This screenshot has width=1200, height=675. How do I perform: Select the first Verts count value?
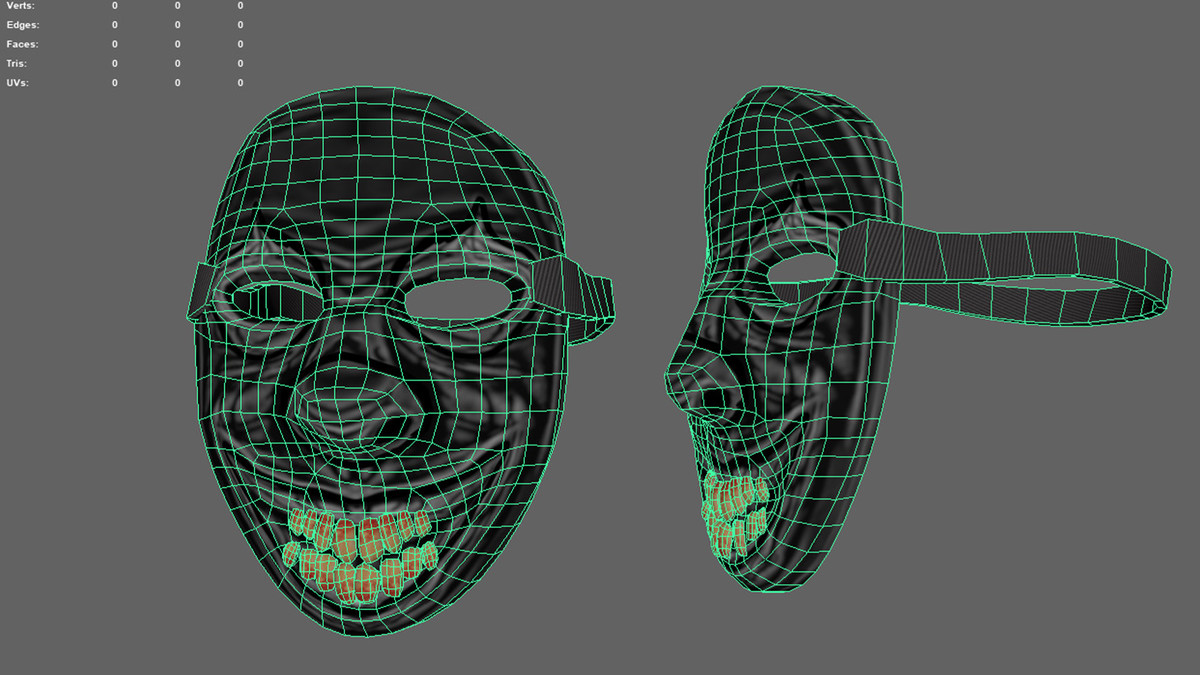coord(114,6)
